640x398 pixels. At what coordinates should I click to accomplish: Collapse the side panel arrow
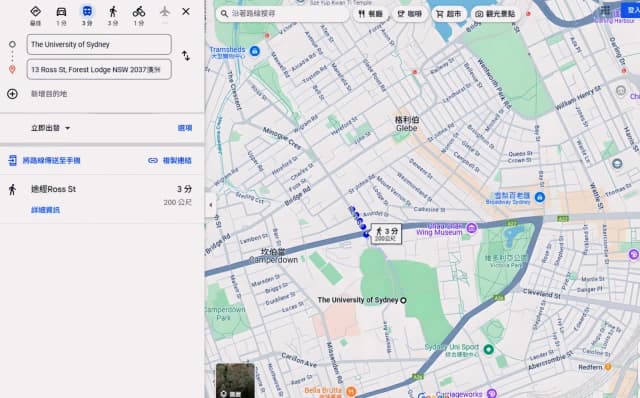coord(210,205)
